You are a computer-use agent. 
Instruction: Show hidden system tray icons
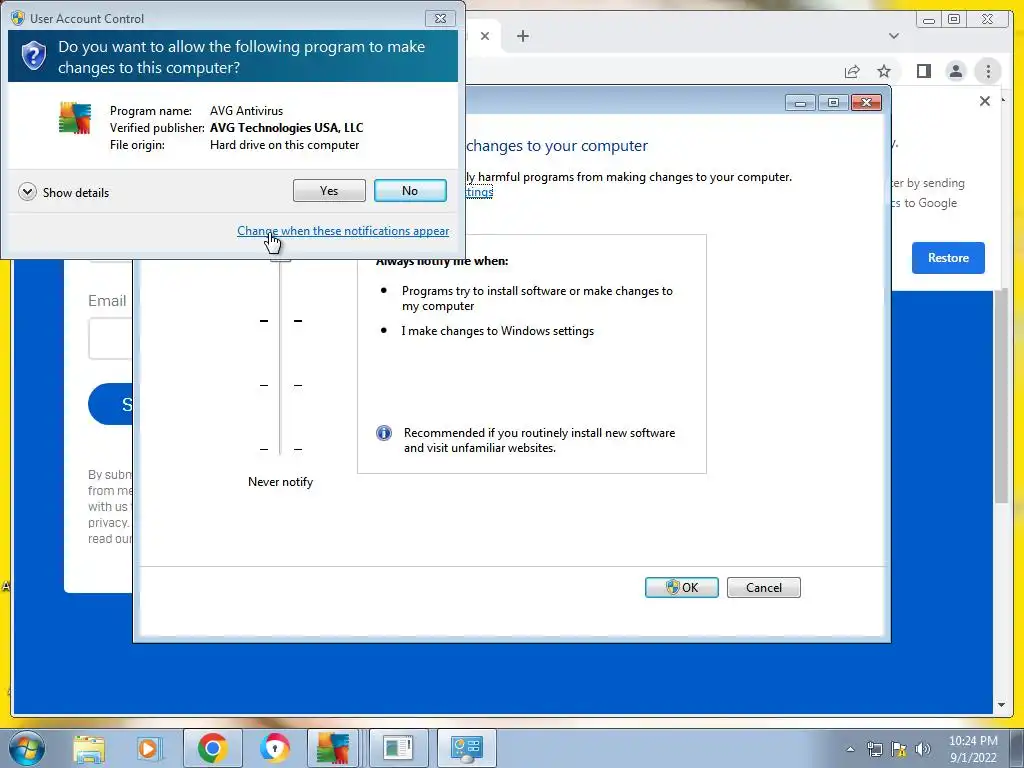(850, 749)
